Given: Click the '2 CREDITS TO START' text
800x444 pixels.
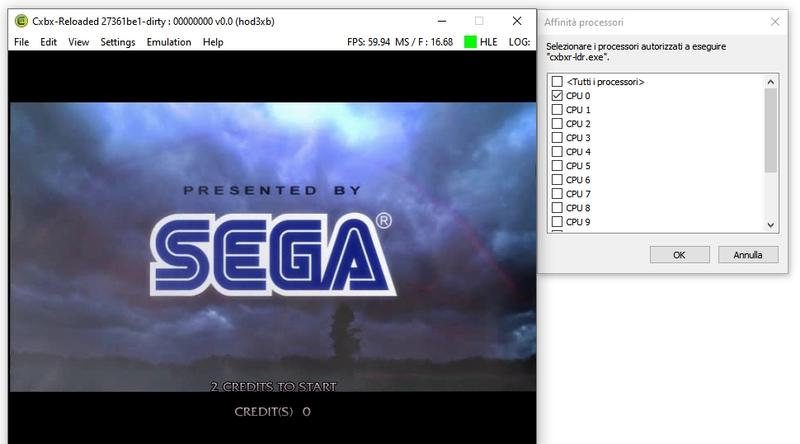Looking at the screenshot, I should pos(273,387).
